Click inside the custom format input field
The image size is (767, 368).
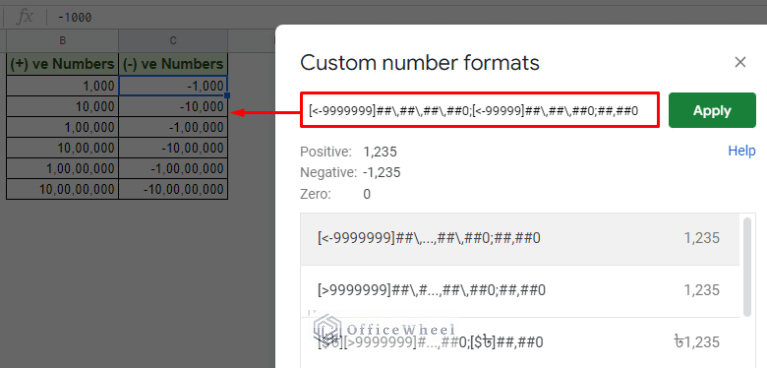click(x=479, y=110)
